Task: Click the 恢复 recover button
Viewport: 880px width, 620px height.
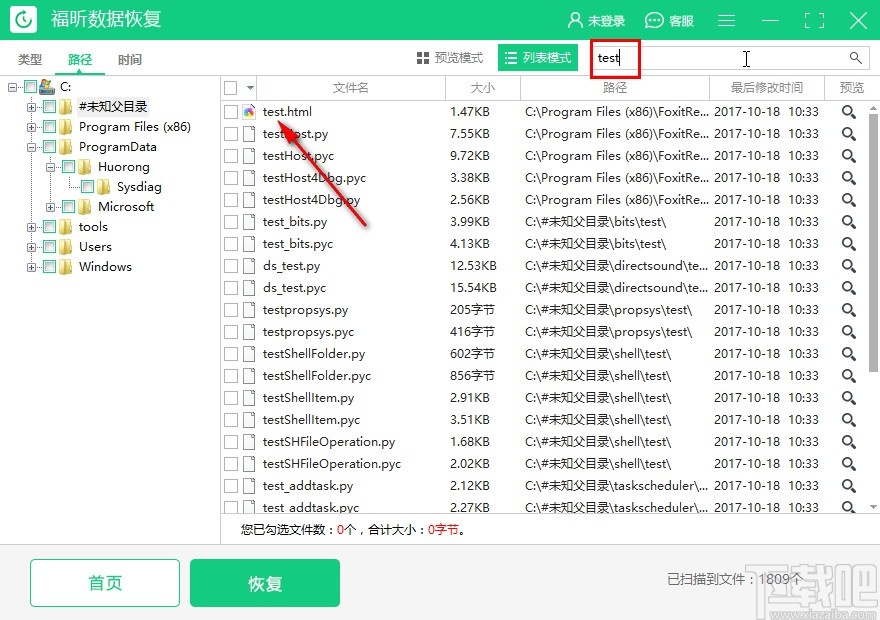Action: click(265, 583)
